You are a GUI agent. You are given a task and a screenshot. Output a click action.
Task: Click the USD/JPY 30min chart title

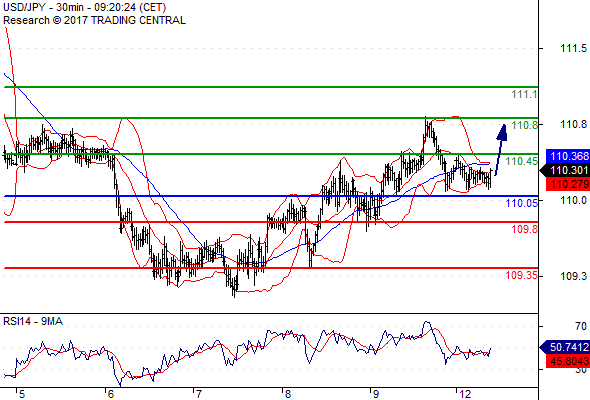[x=85, y=8]
